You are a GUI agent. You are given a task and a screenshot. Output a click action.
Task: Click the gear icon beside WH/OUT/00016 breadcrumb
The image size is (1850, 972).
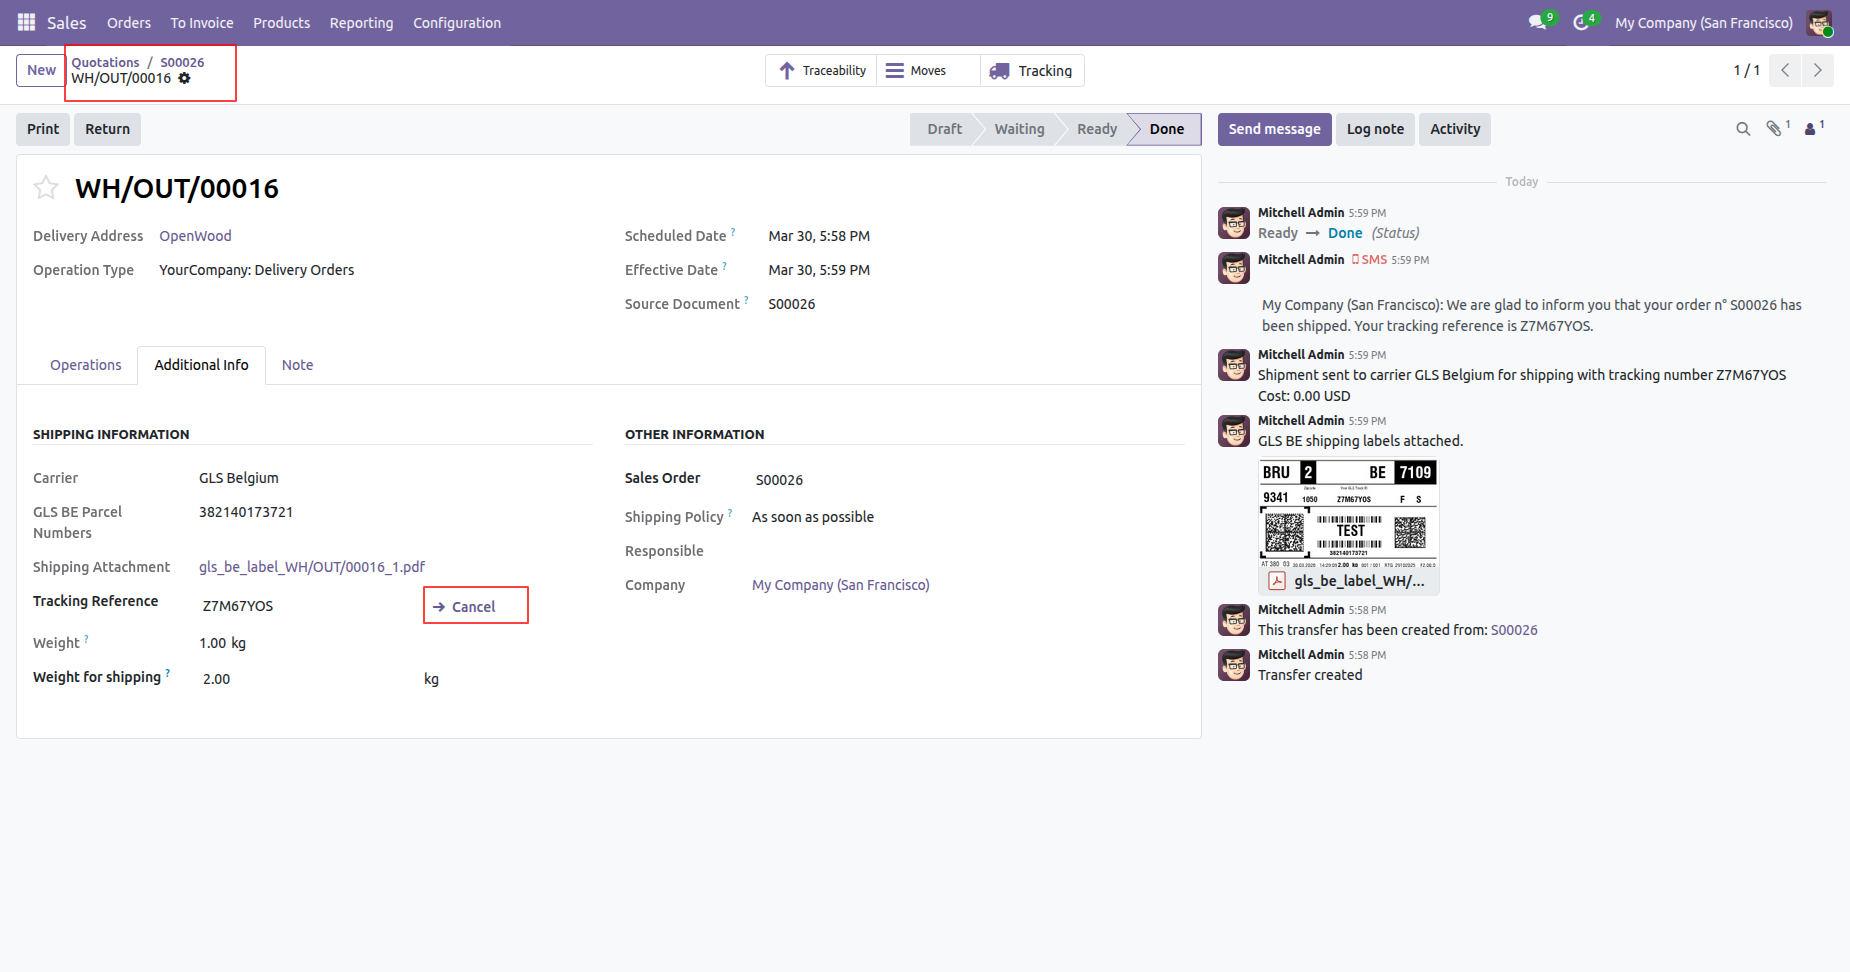[x=185, y=78]
